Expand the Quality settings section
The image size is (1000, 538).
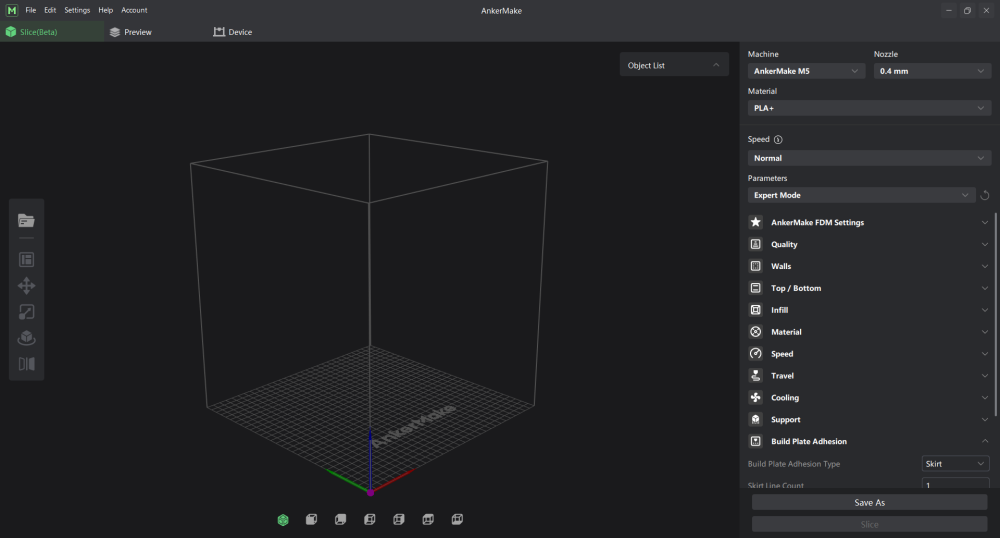pos(869,244)
